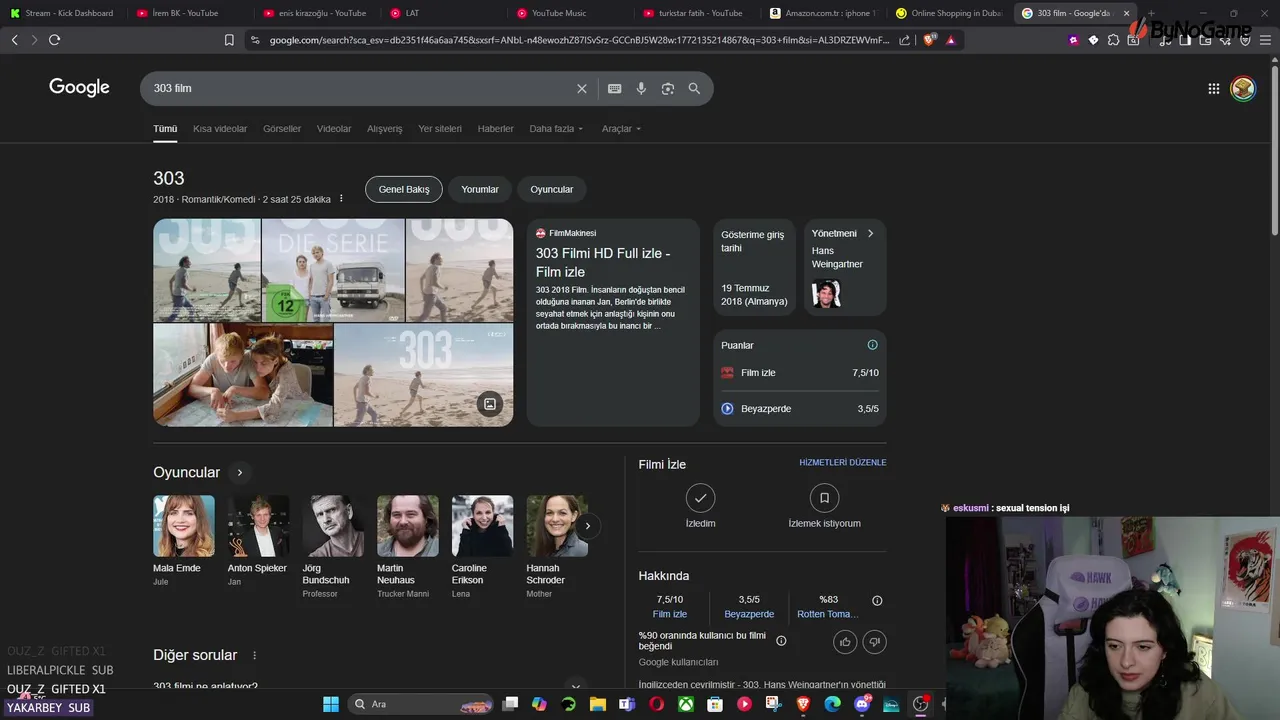
Task: Open Discord from the taskbar
Action: (x=862, y=704)
